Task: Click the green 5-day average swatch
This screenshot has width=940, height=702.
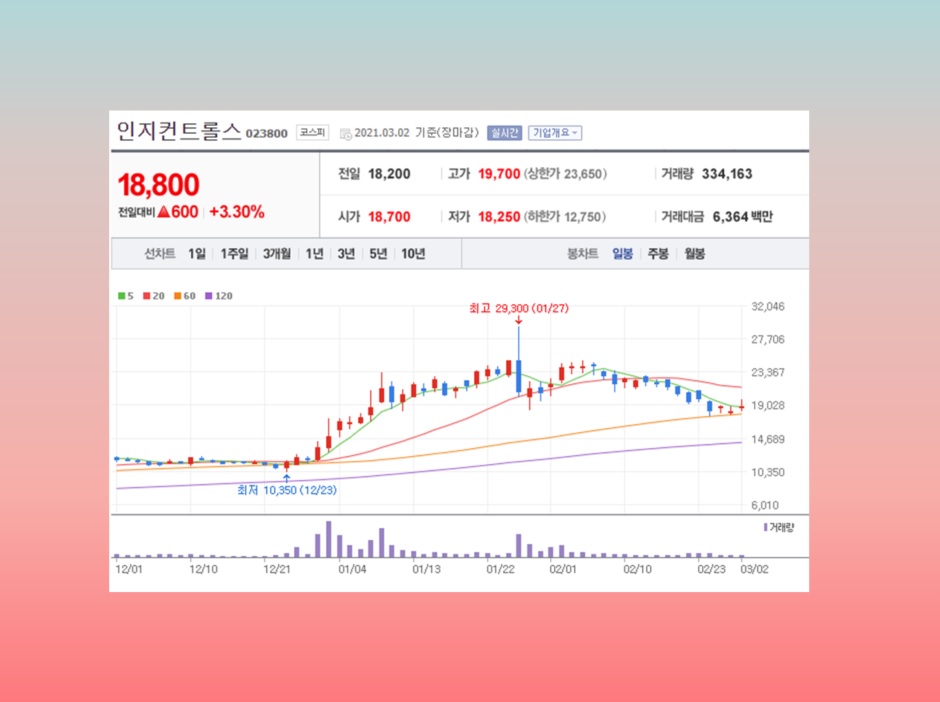Action: 122,296
